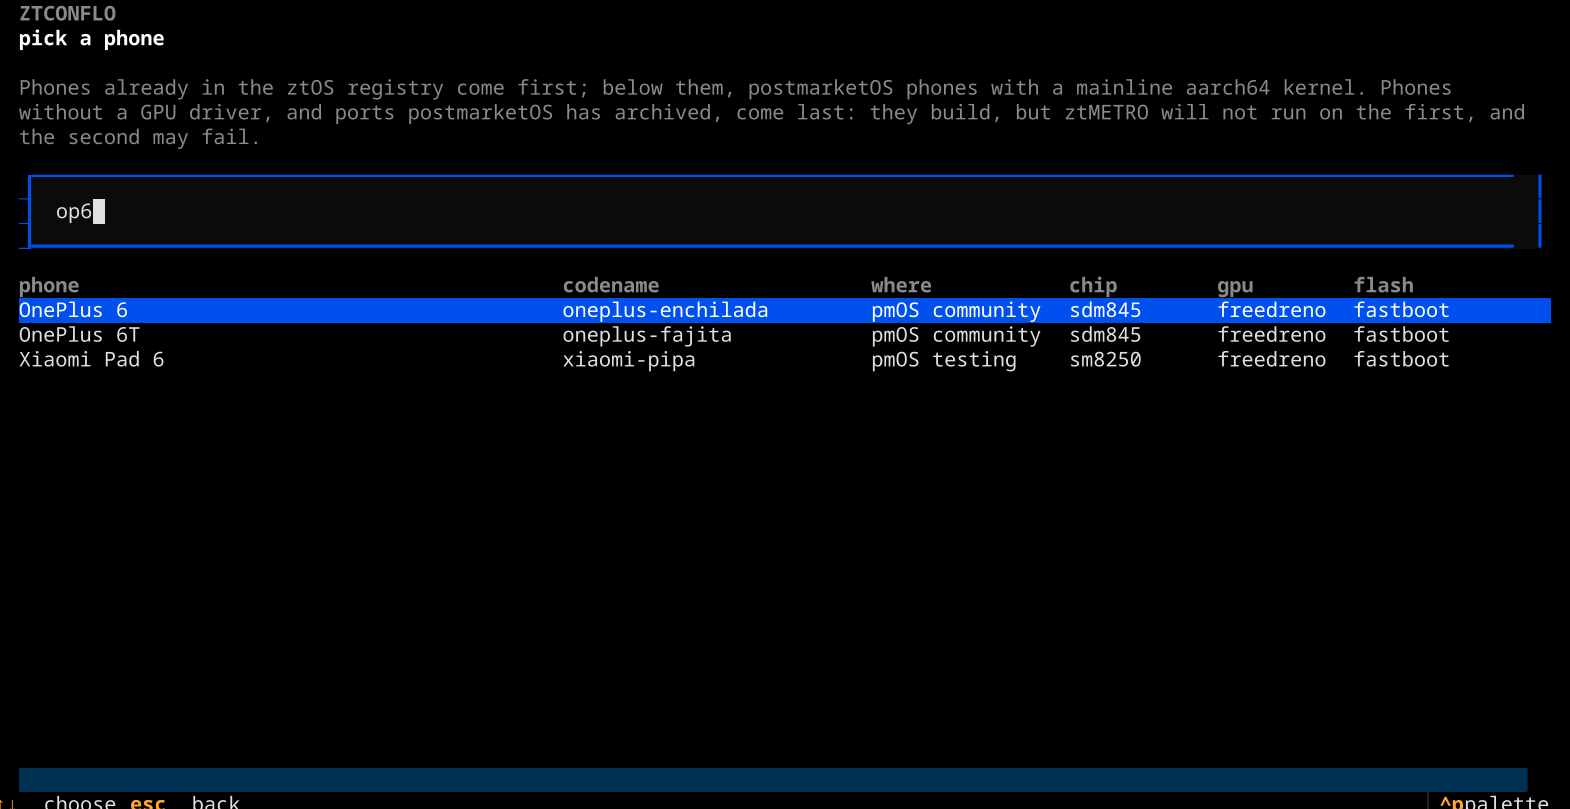Click the fastboot cell in Xiaomi Pad 6 row
Viewport: 1570px width, 809px height.
pyautogui.click(x=1401, y=360)
